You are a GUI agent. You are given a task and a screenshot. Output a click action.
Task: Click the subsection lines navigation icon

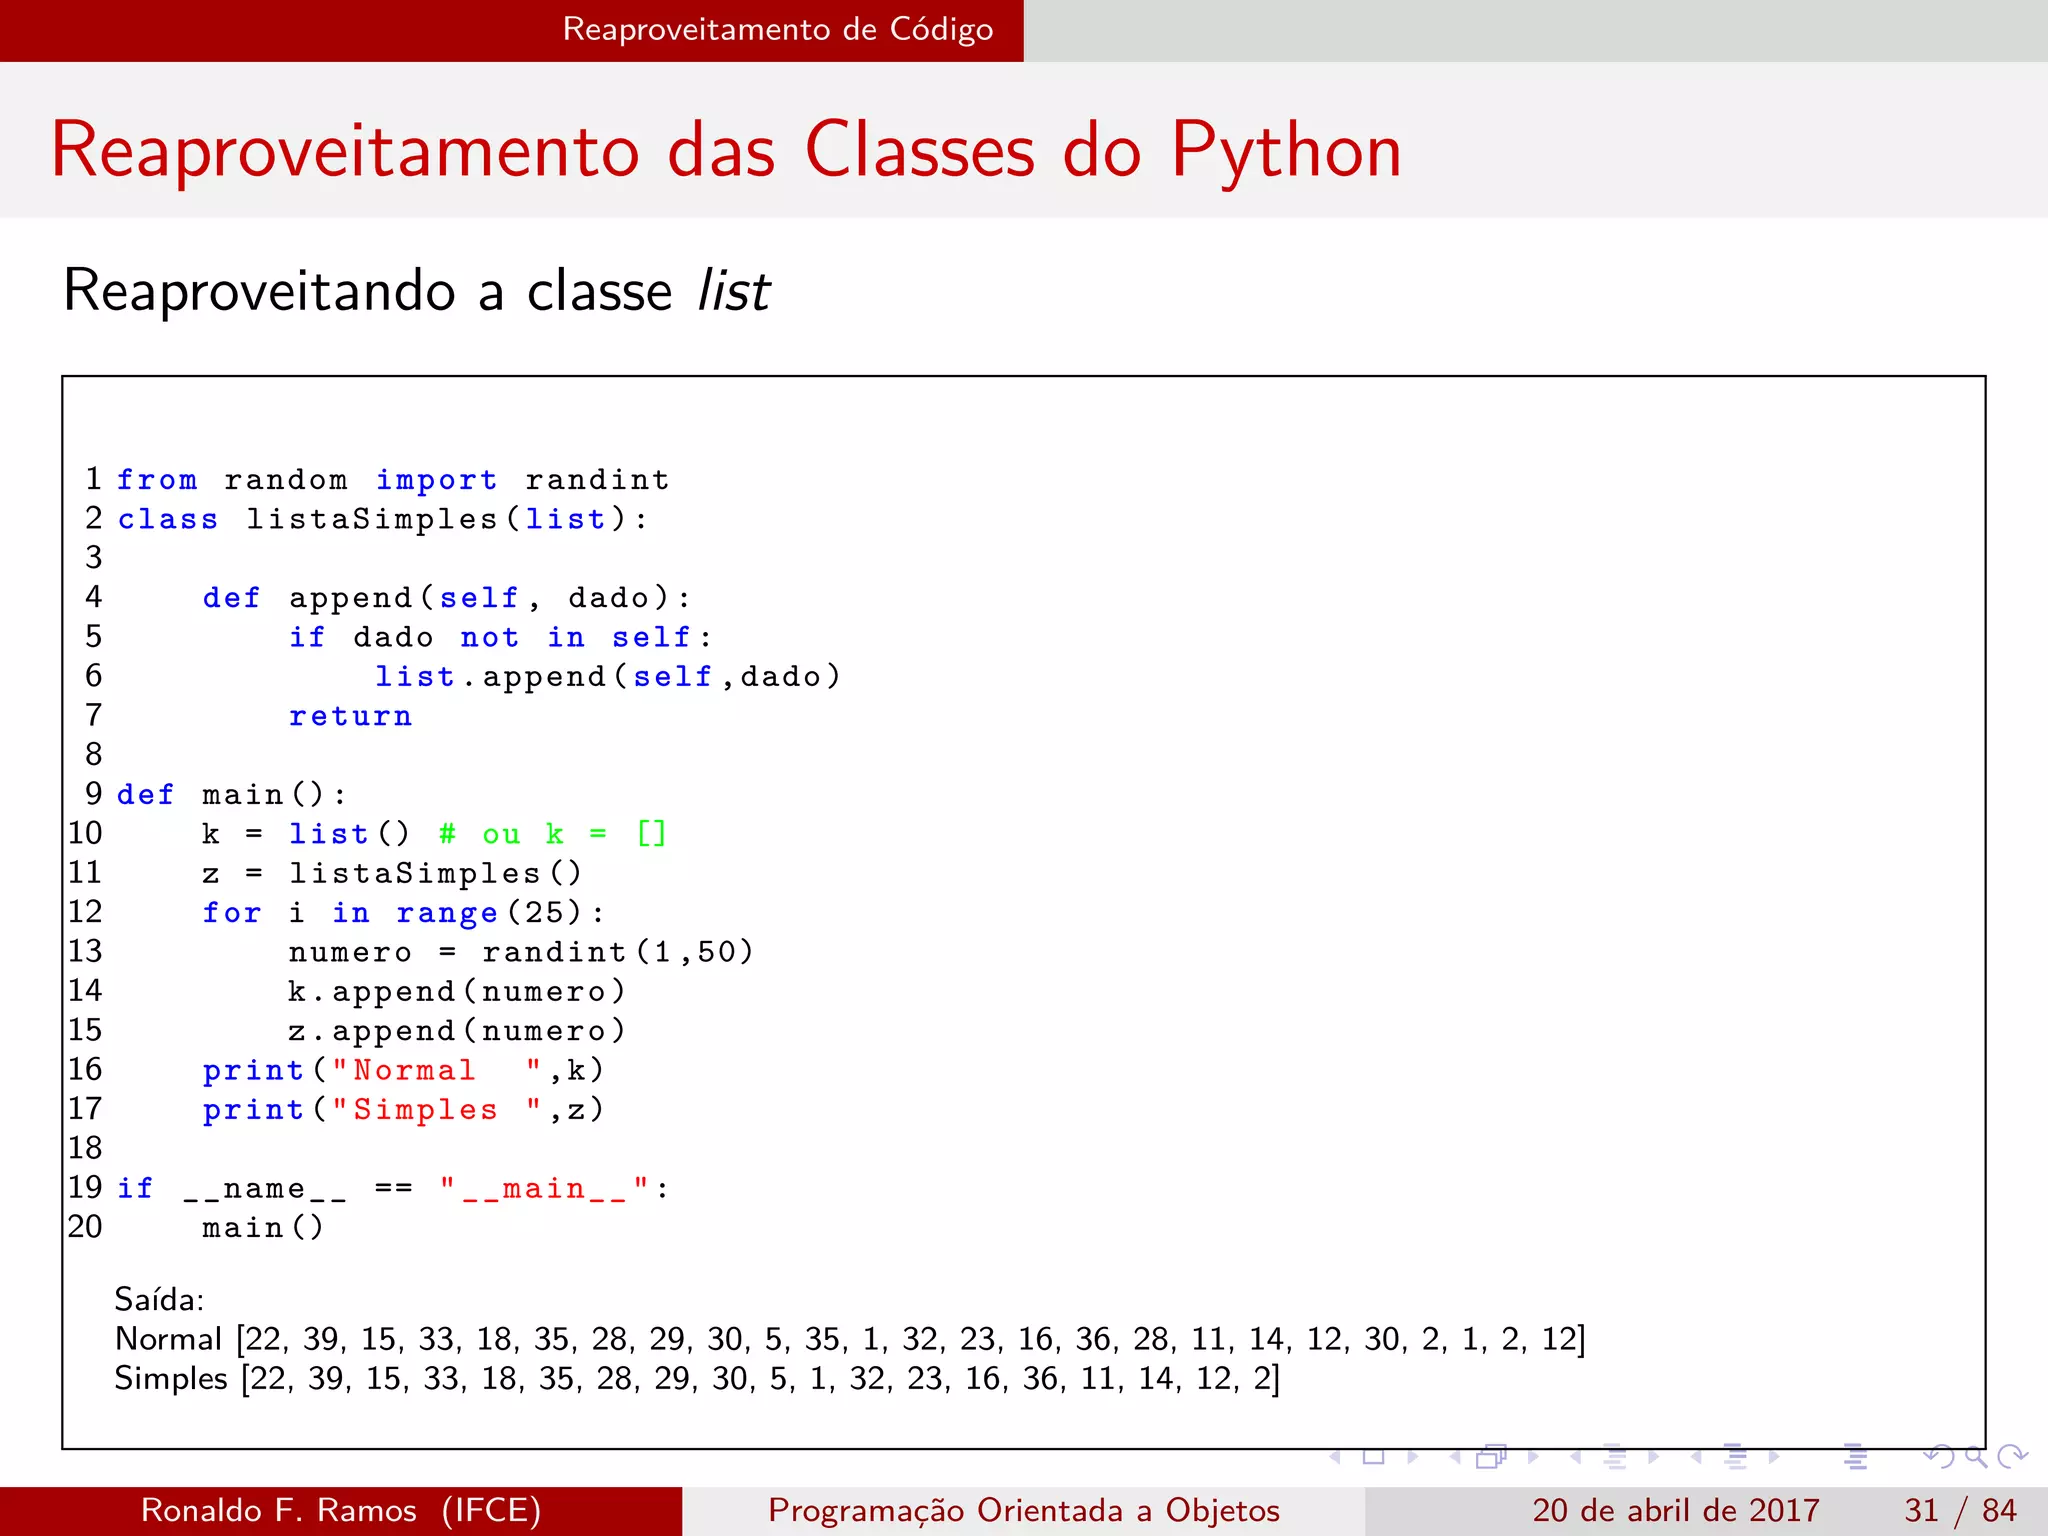tap(1615, 1456)
